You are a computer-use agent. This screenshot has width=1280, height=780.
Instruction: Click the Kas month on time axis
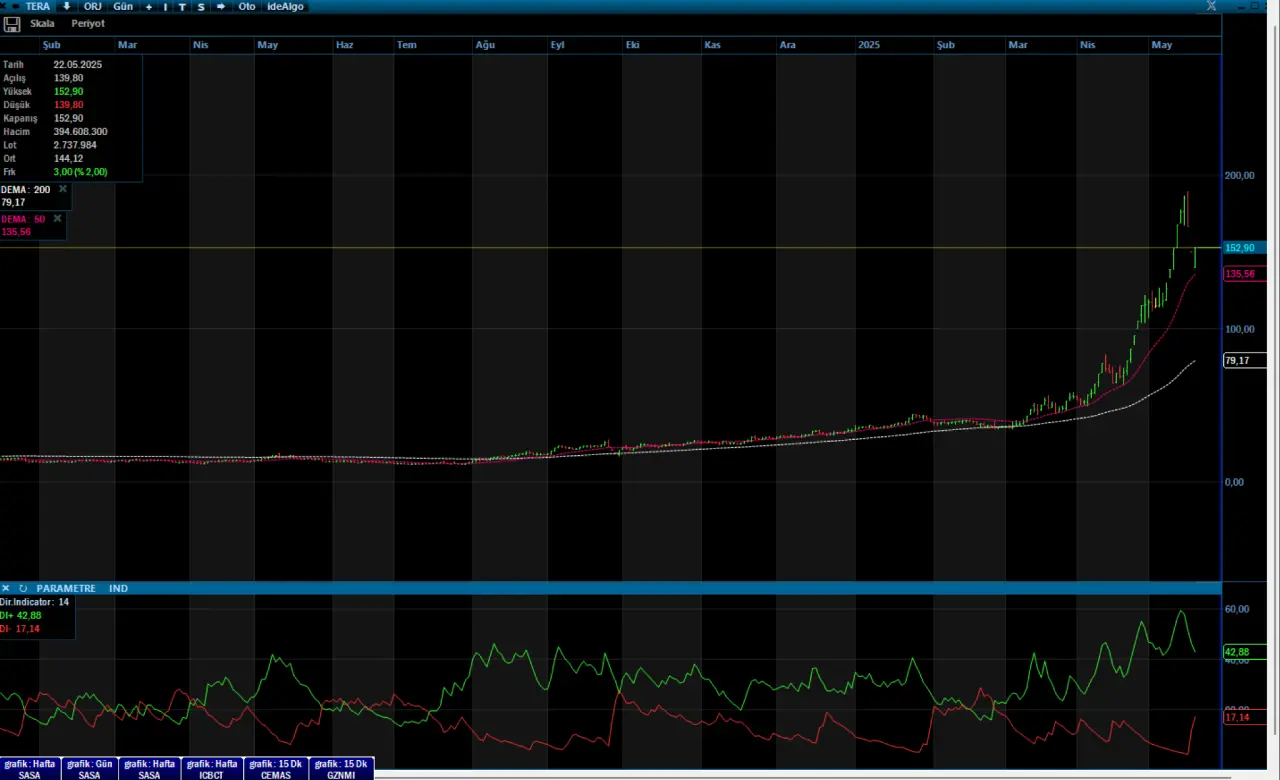click(712, 45)
